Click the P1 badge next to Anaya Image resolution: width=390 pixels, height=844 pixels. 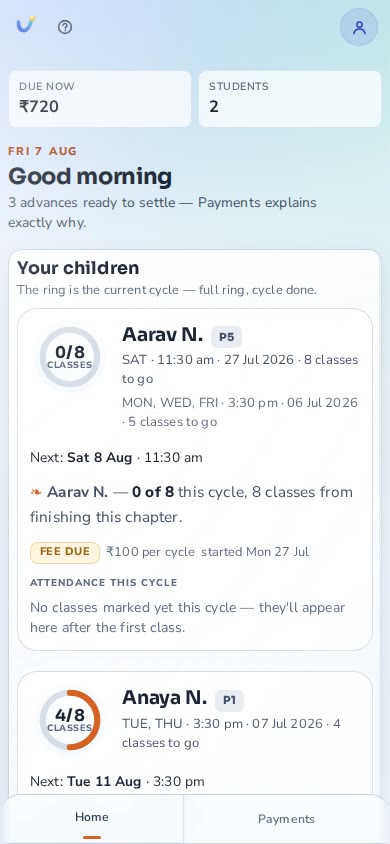pos(230,700)
